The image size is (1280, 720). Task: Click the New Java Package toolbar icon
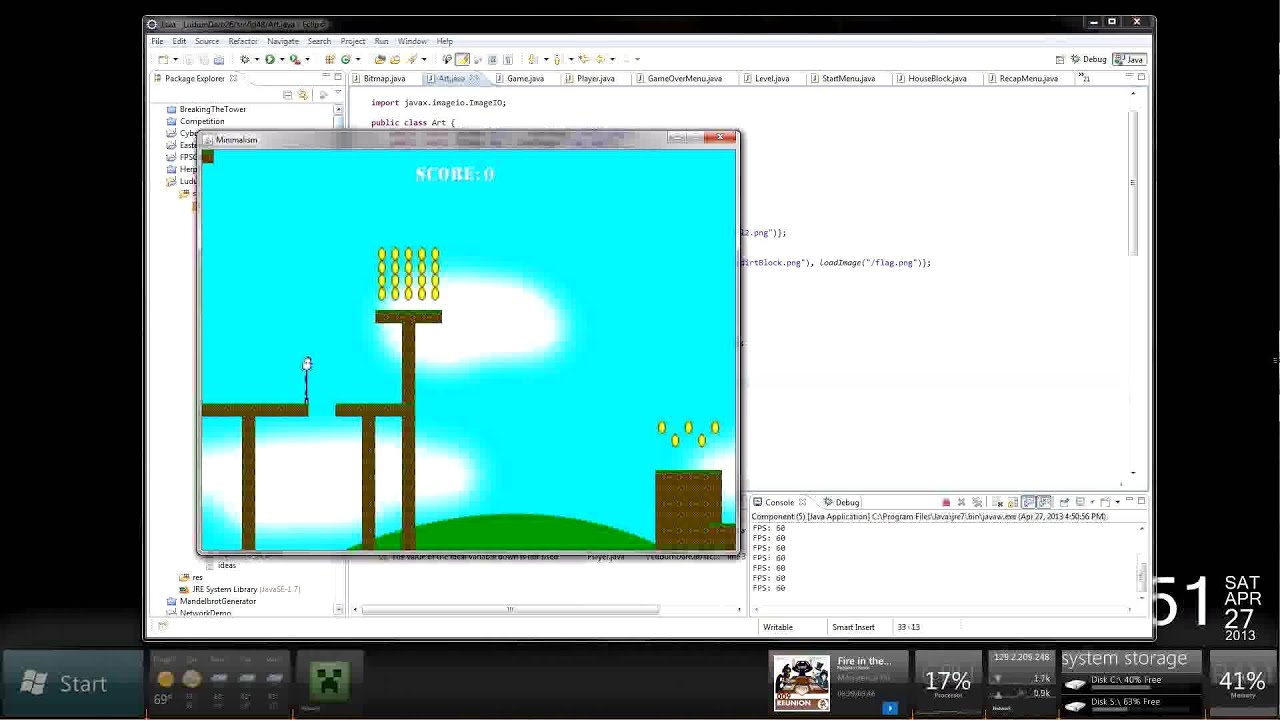coord(330,59)
